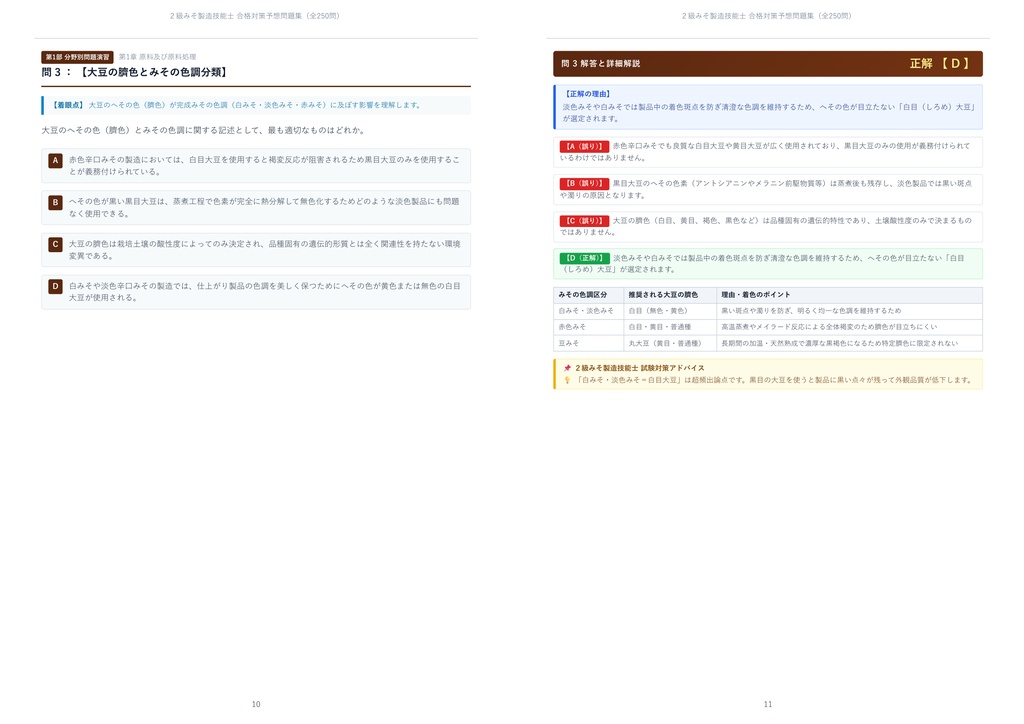Click the brown A badge of option A

tap(56, 160)
